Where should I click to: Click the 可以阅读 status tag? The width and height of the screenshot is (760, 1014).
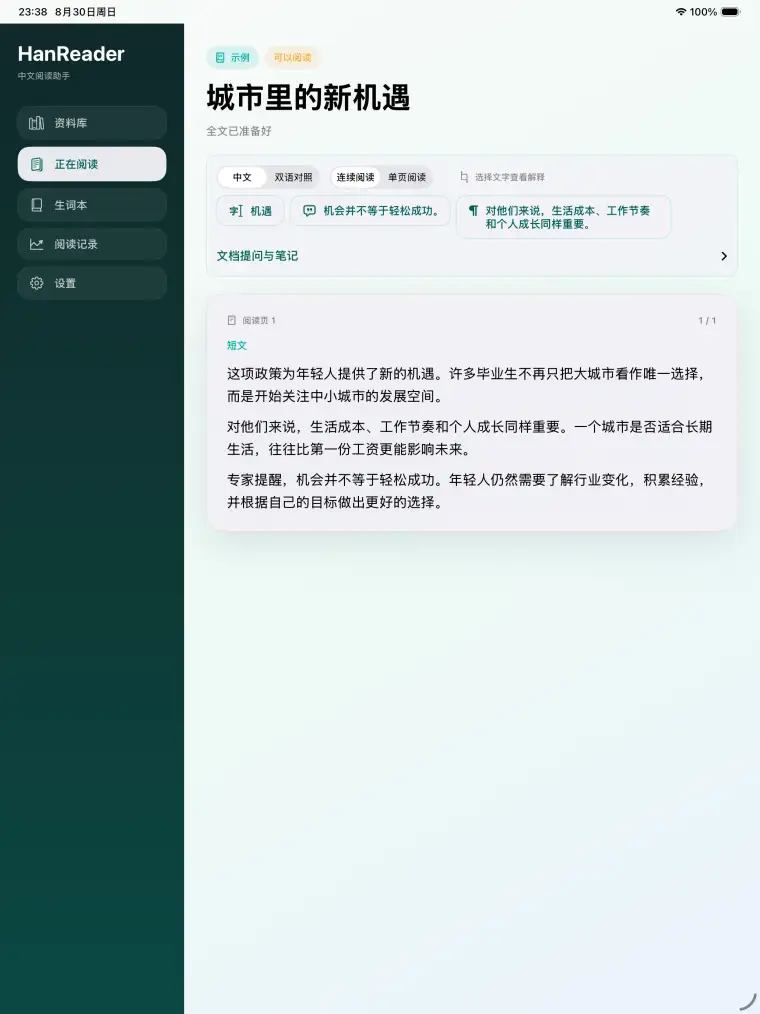click(292, 58)
